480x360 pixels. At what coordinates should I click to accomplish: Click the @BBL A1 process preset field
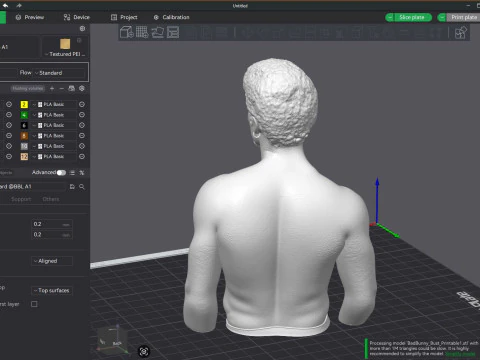point(33,187)
